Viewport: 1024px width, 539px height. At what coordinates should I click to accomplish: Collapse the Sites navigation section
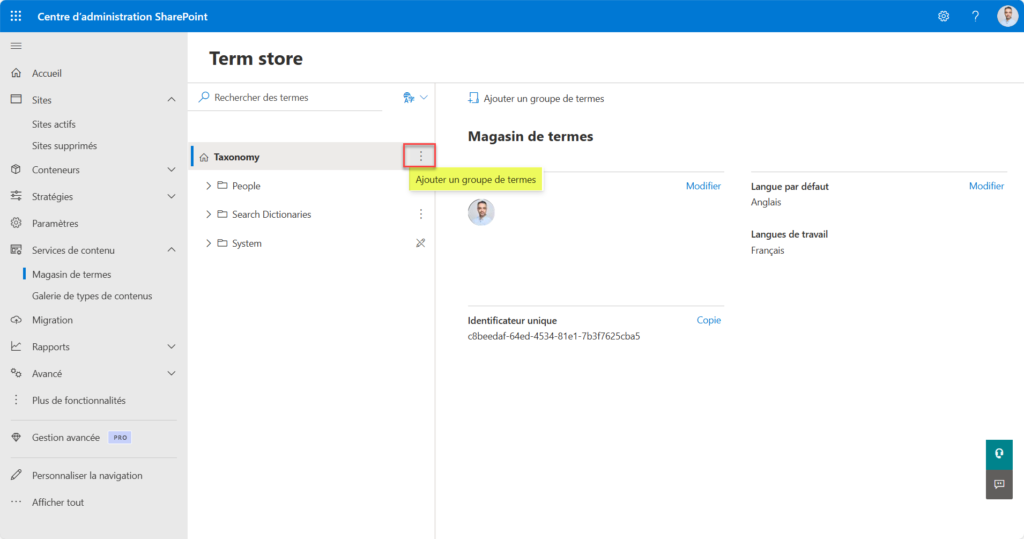(171, 100)
